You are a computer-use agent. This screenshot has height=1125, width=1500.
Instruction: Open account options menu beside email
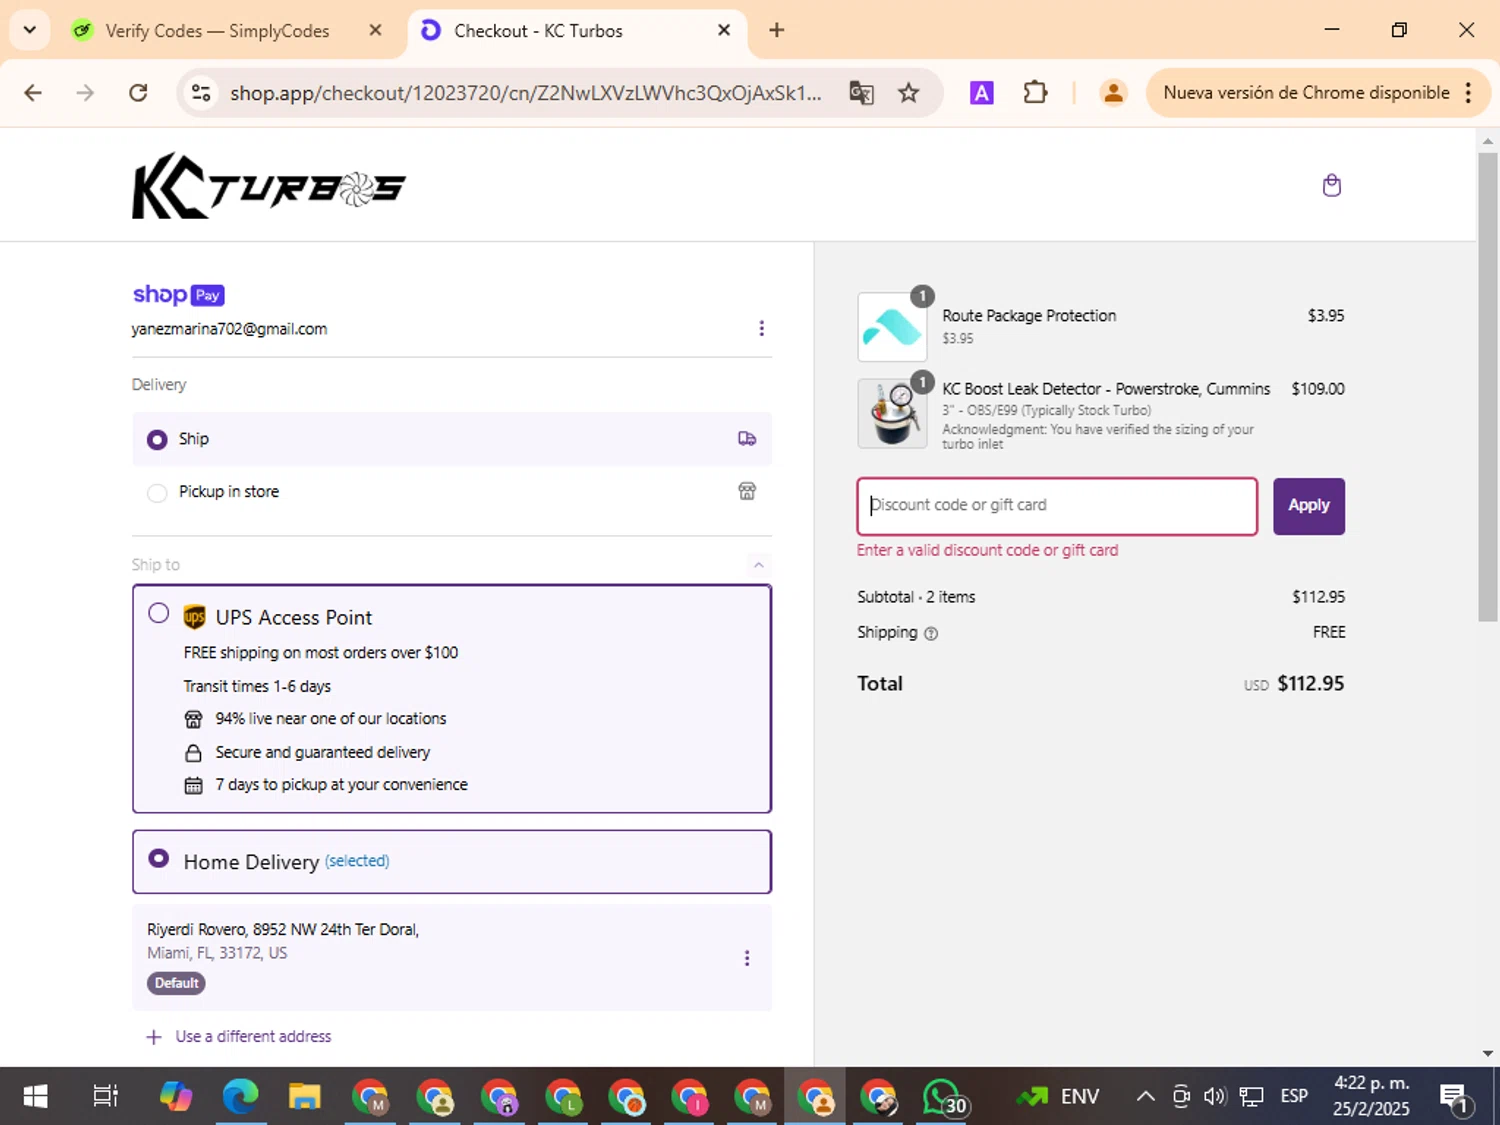click(x=761, y=328)
